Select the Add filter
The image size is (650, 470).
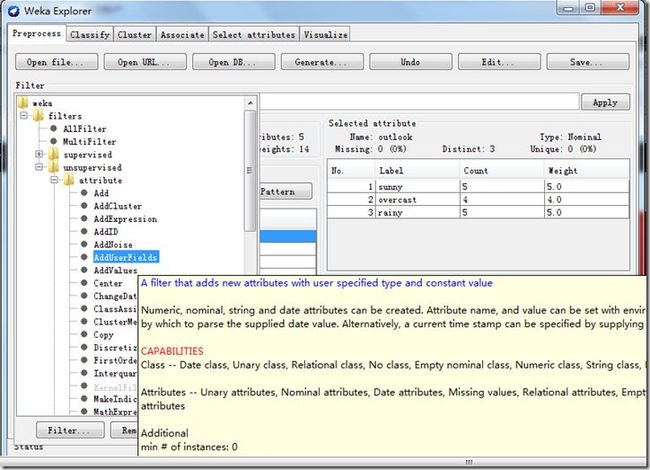(101, 193)
